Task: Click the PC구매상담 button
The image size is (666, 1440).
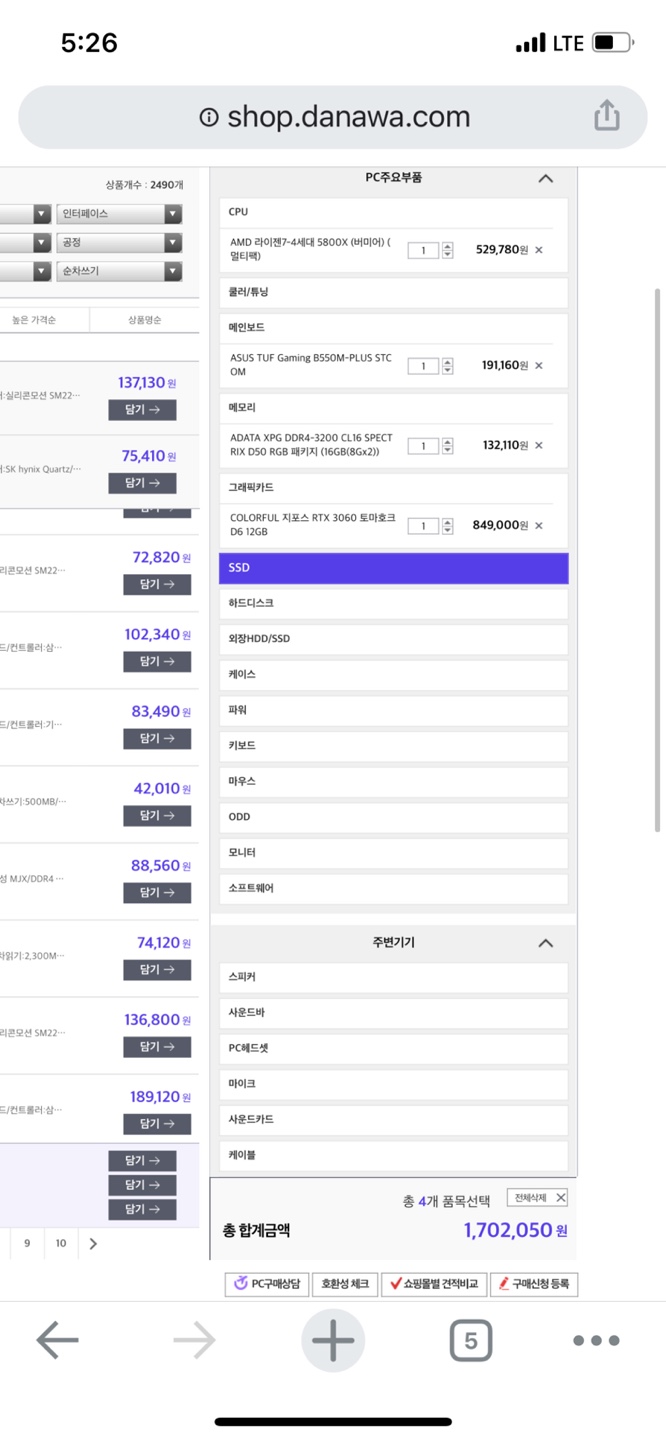Action: pyautogui.click(x=266, y=1284)
